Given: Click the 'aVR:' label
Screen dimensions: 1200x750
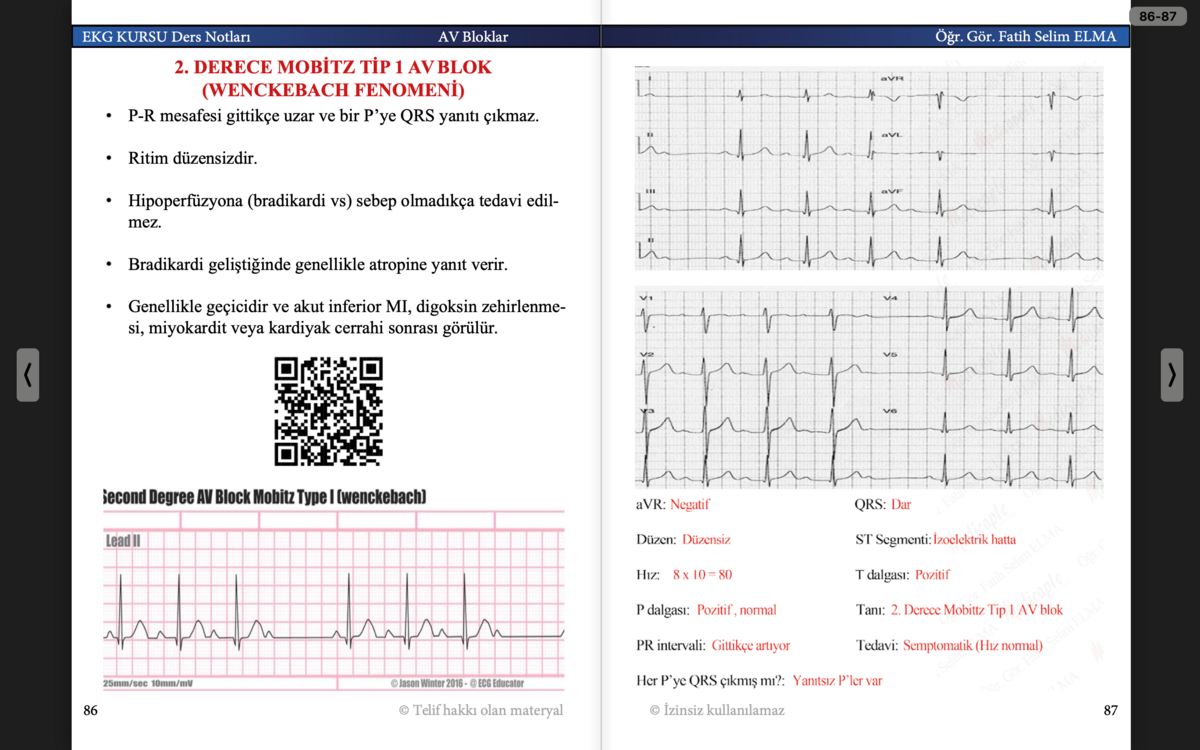Looking at the screenshot, I should (x=650, y=504).
